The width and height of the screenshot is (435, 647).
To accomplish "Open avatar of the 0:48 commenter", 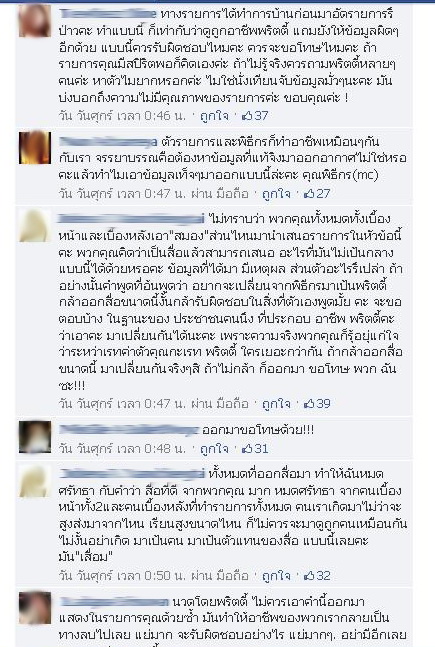I will 35,437.
